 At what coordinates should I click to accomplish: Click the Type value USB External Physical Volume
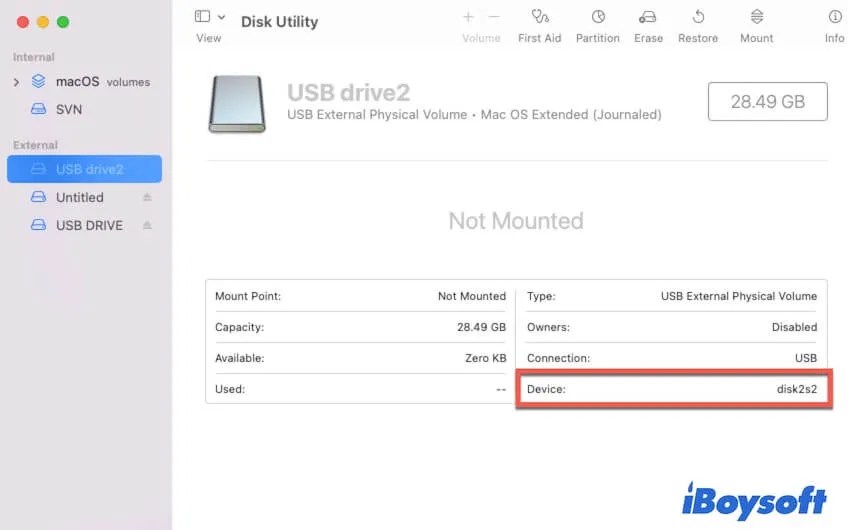[x=739, y=296]
